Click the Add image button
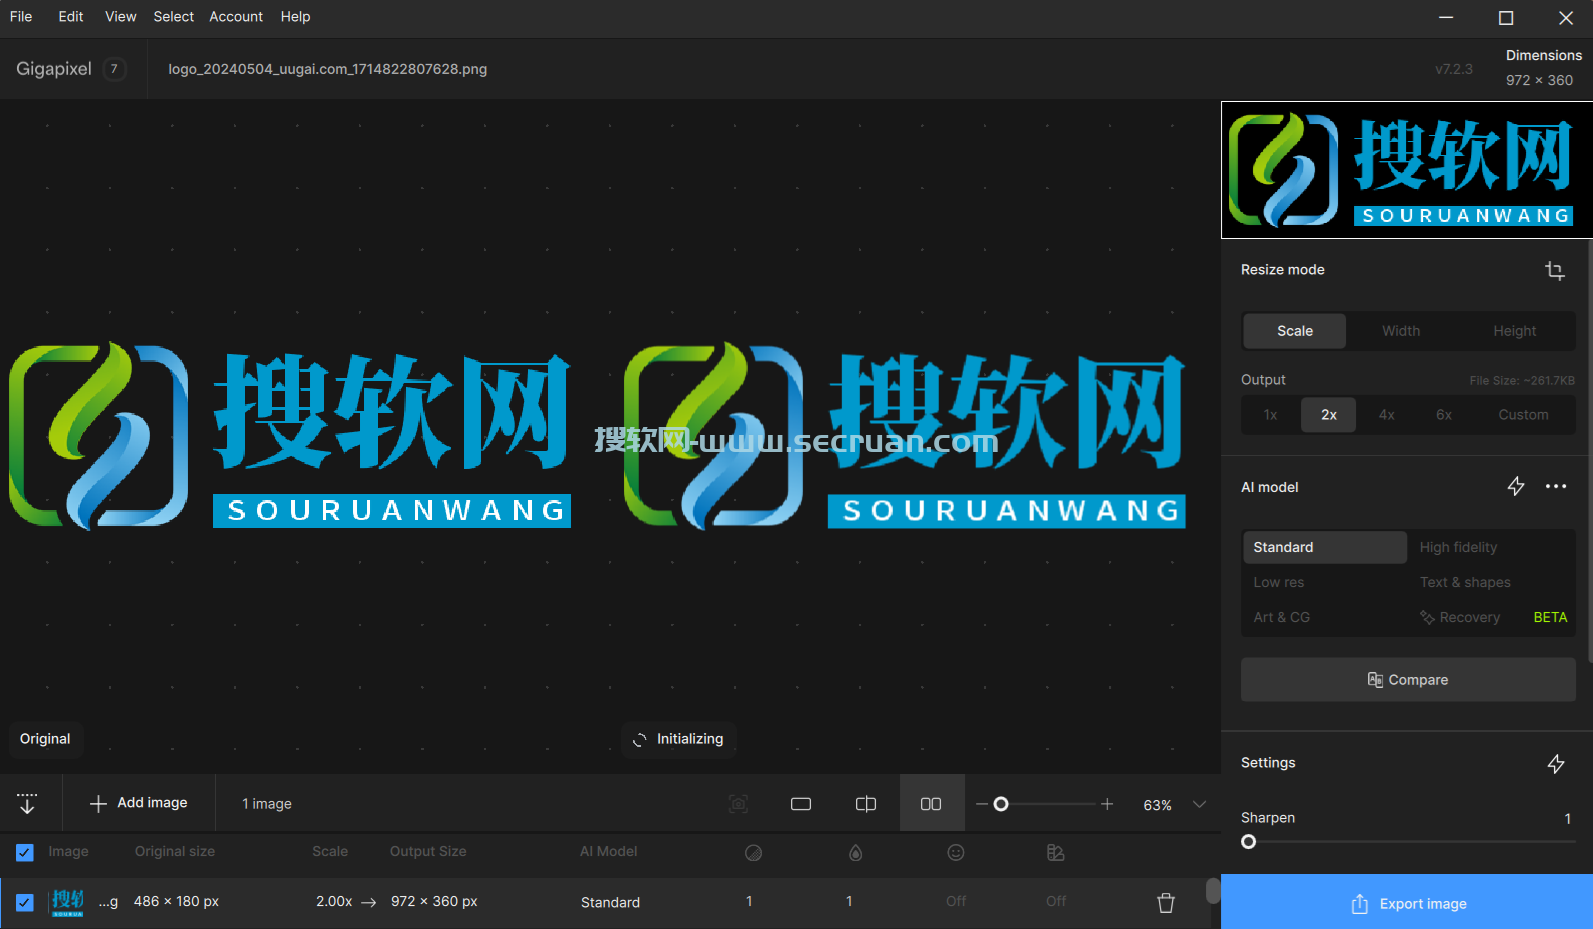This screenshot has width=1593, height=929. pyautogui.click(x=139, y=803)
